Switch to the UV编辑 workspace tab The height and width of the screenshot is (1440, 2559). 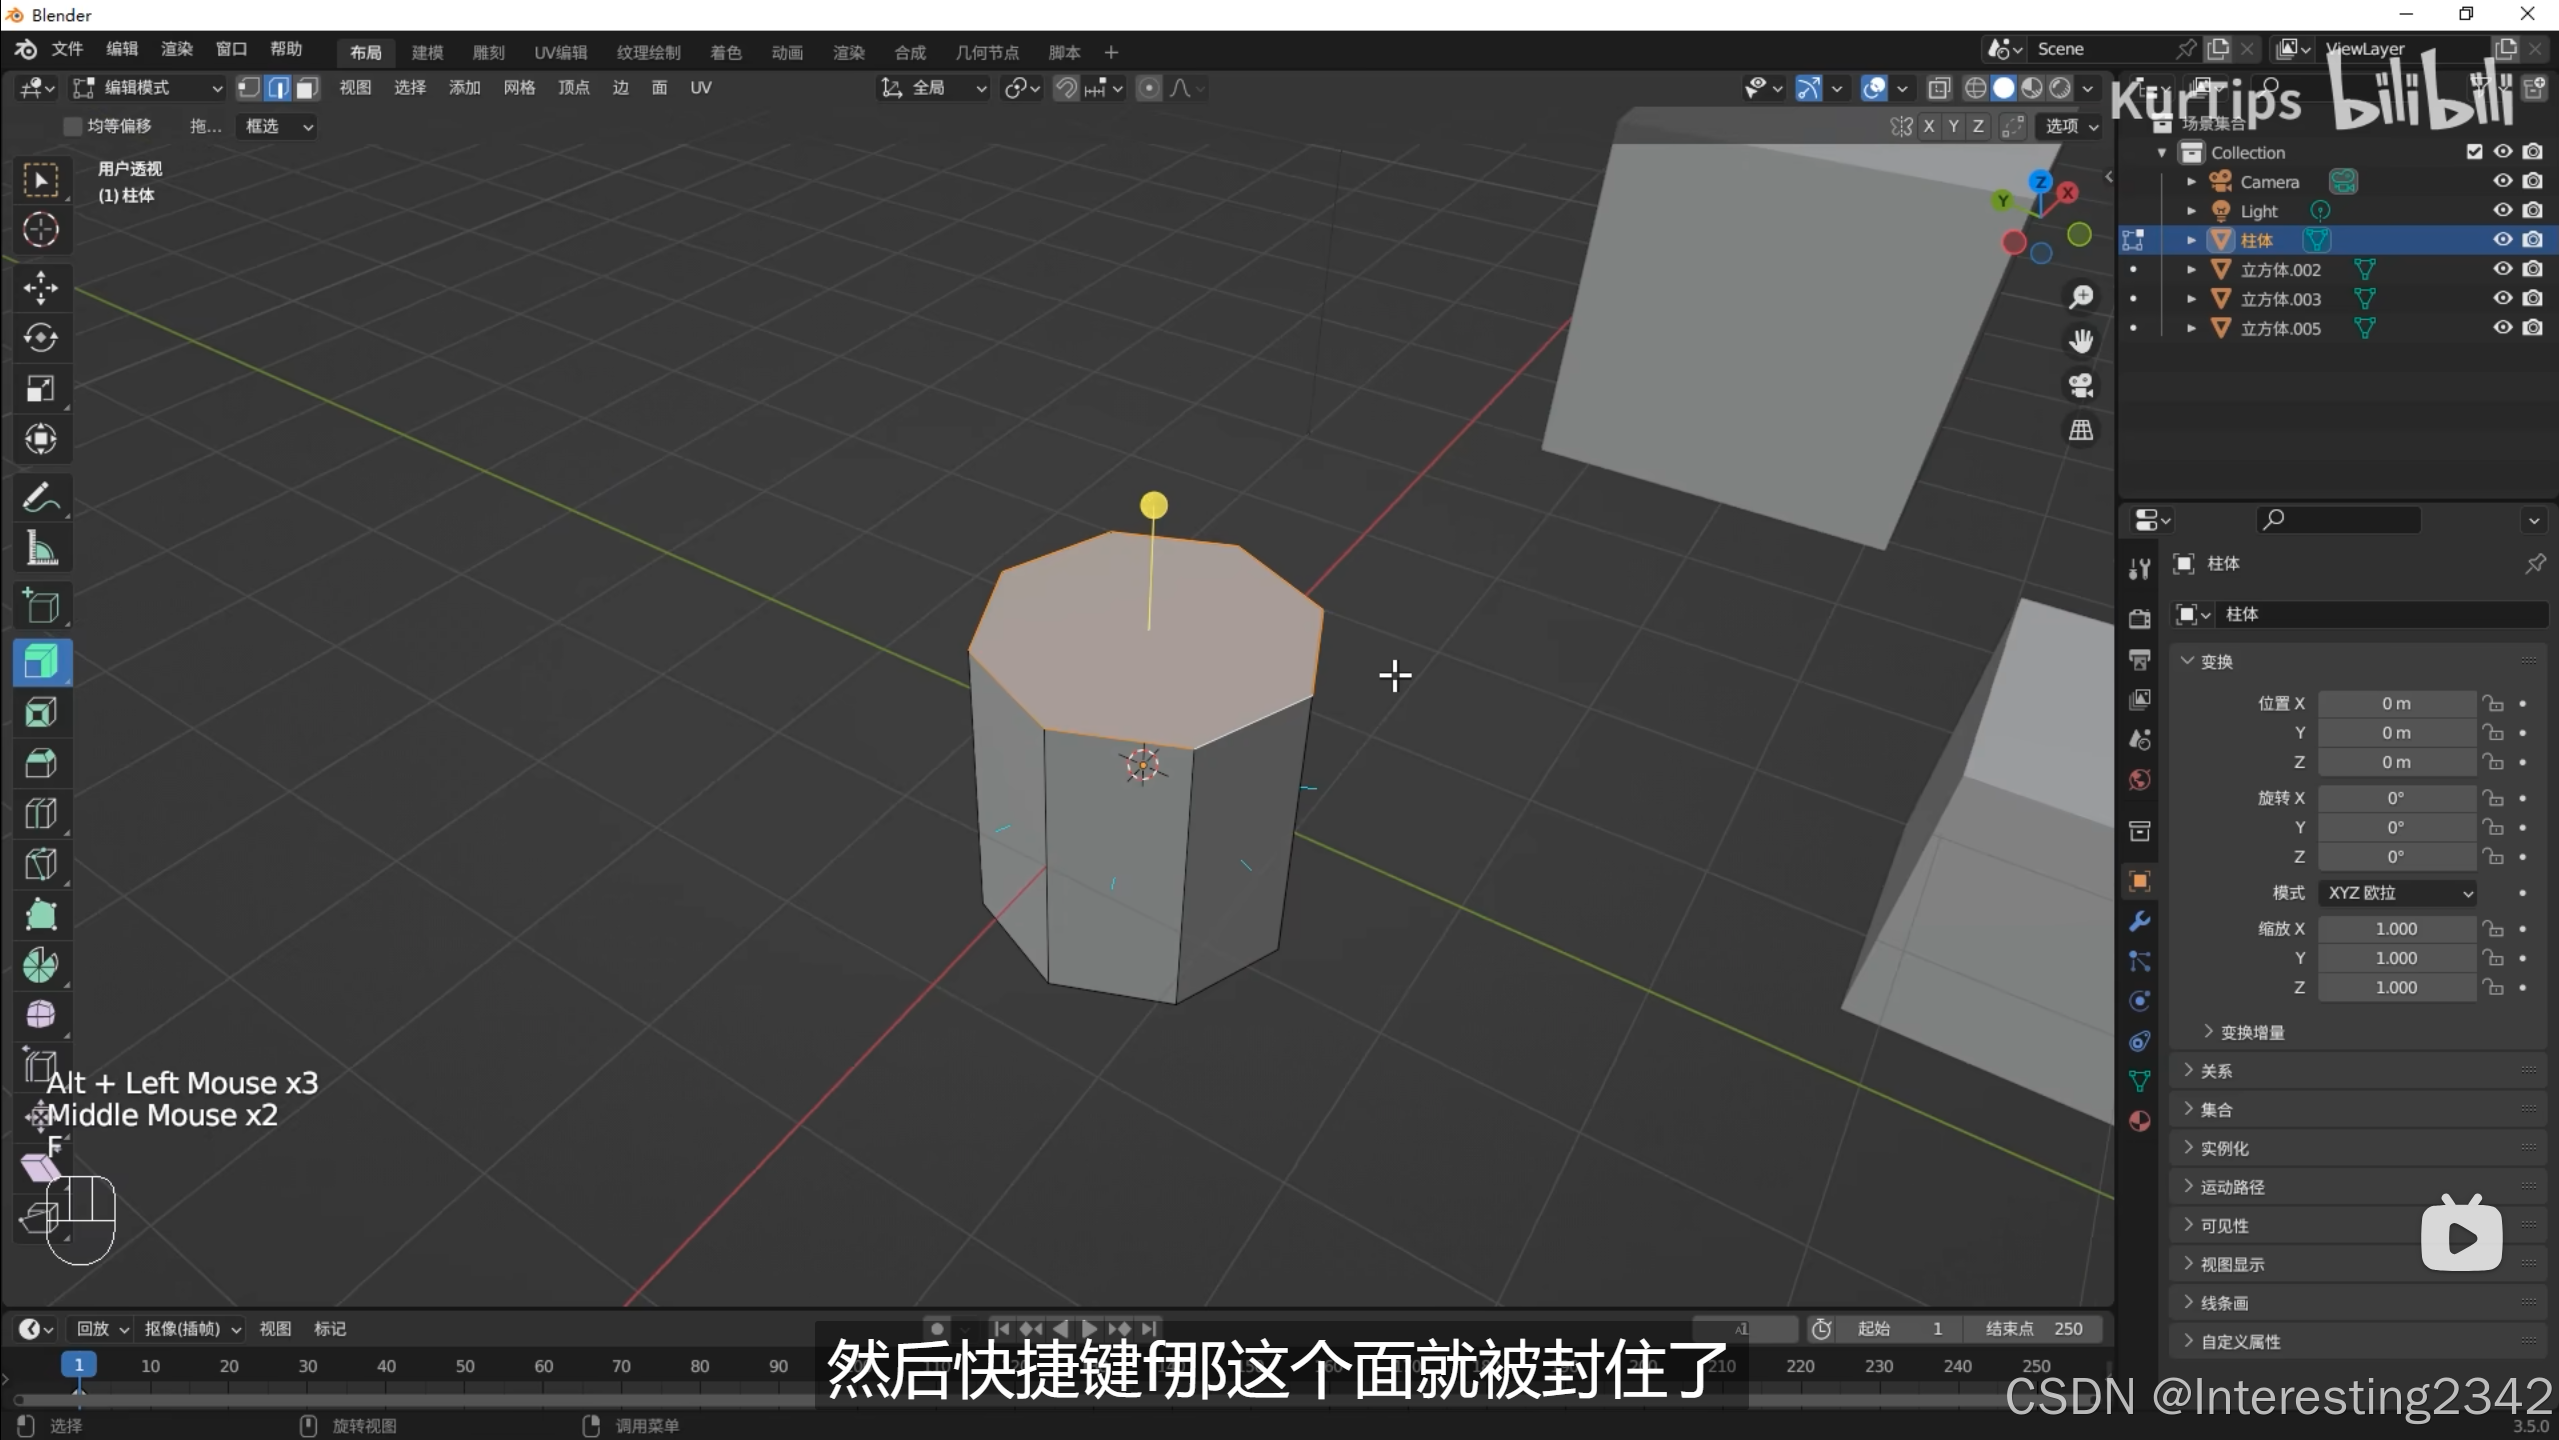[x=560, y=52]
